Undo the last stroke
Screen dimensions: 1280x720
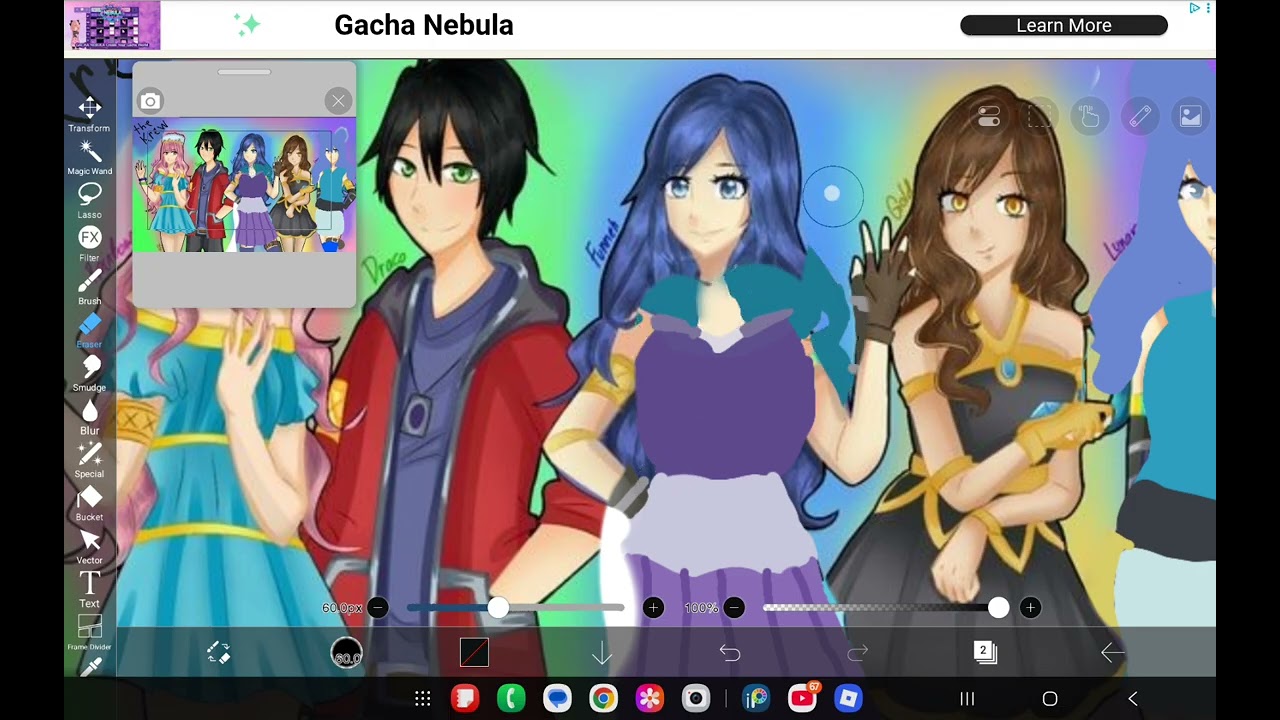click(x=730, y=653)
